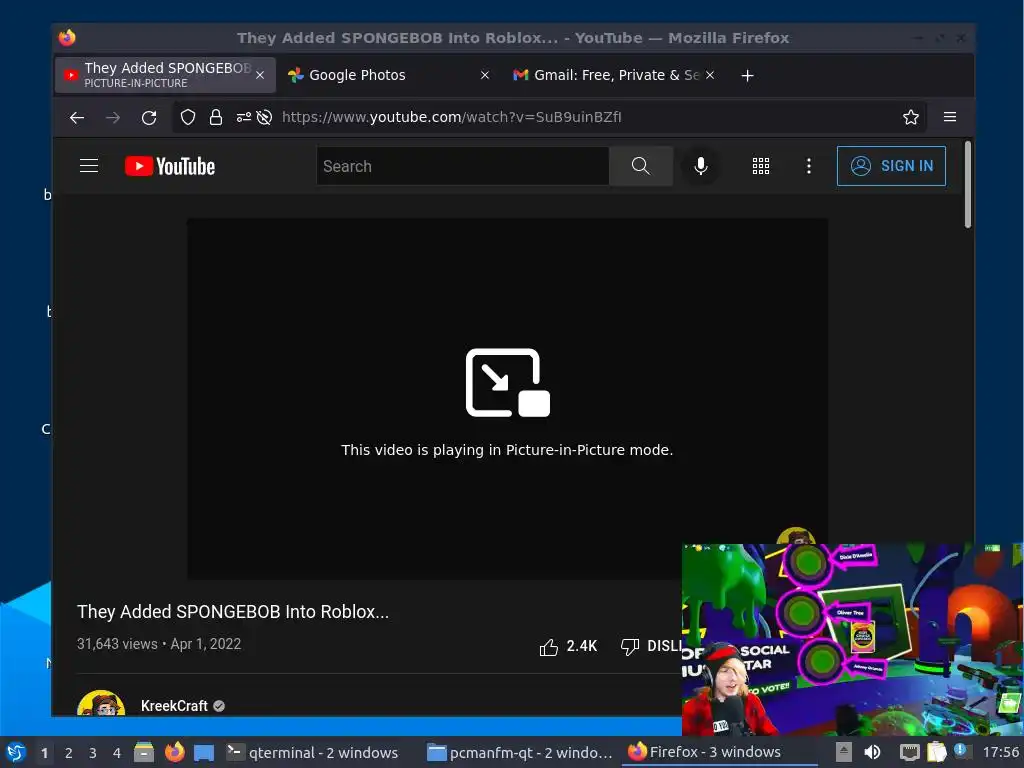This screenshot has height=768, width=1024.
Task: Switch to virtual desktop 3
Action: pos(92,753)
